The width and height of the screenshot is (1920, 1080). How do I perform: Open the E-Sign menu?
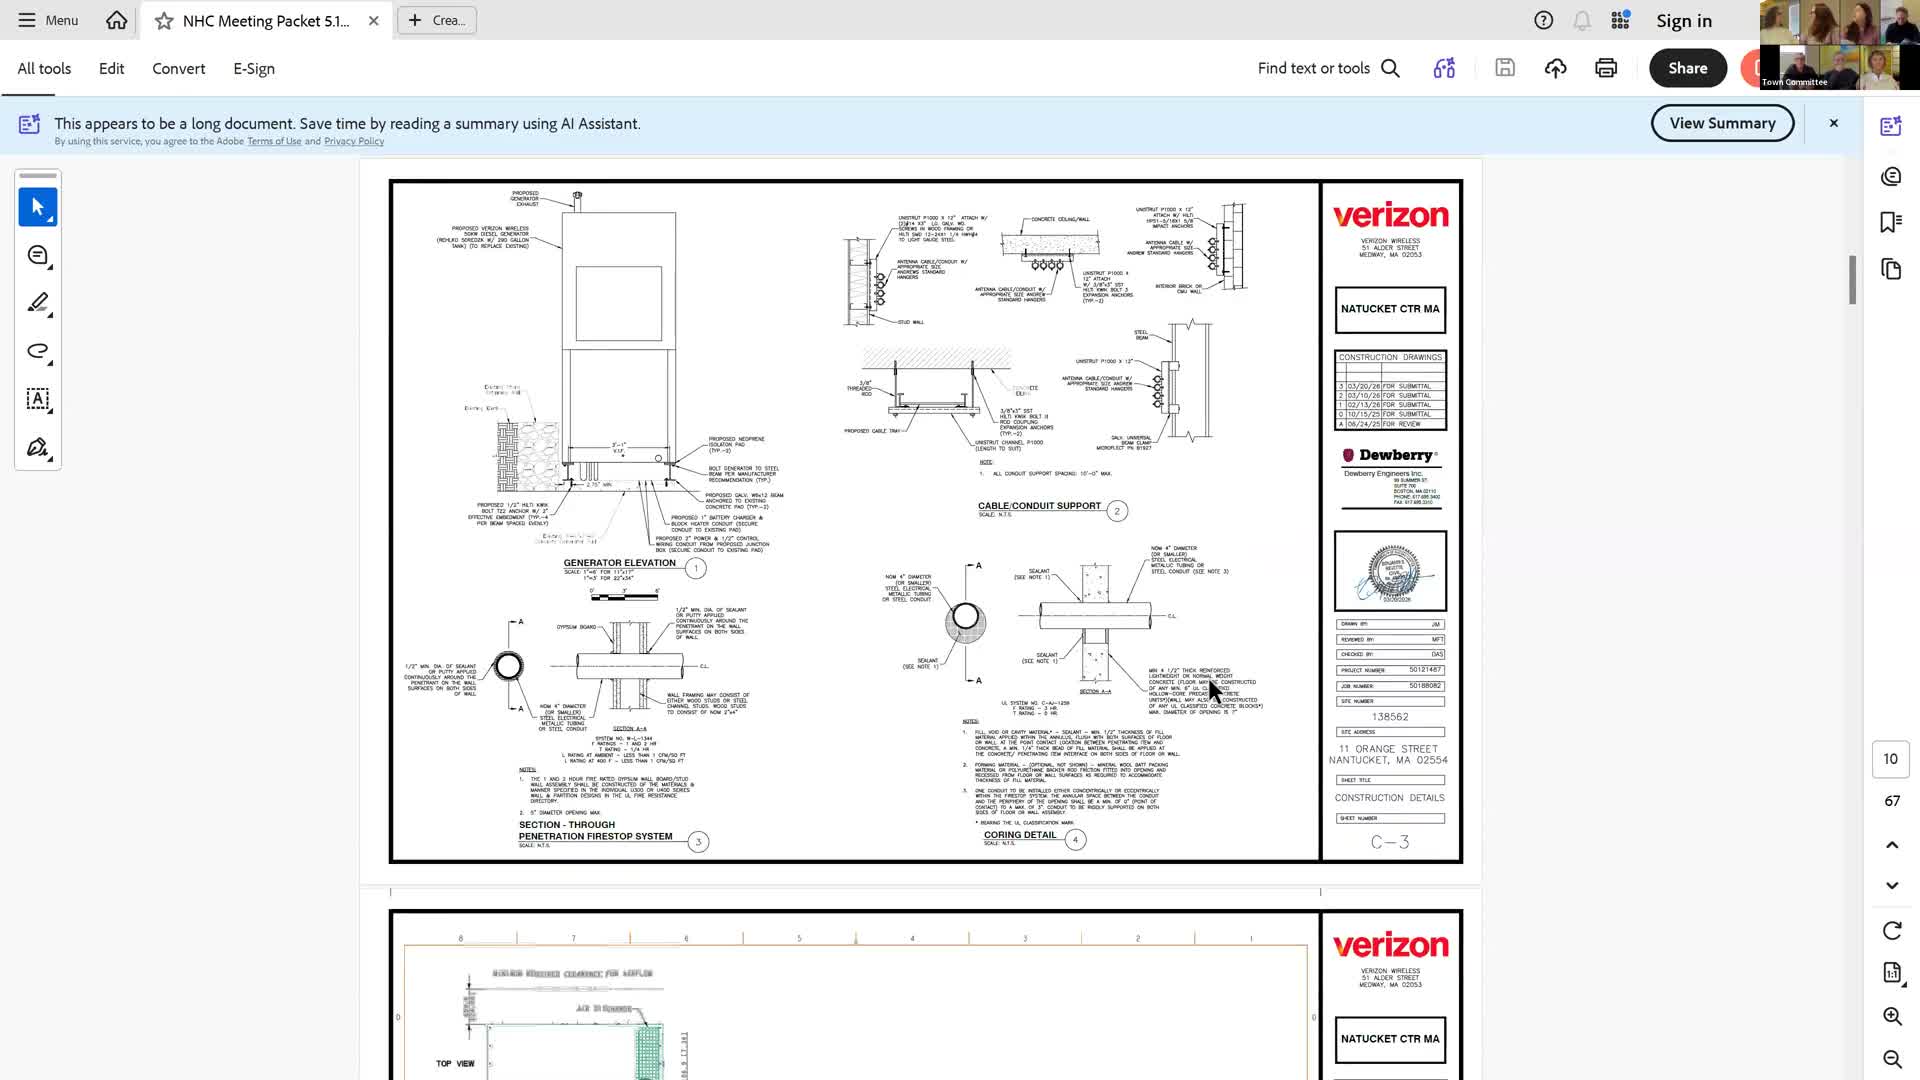click(x=254, y=68)
